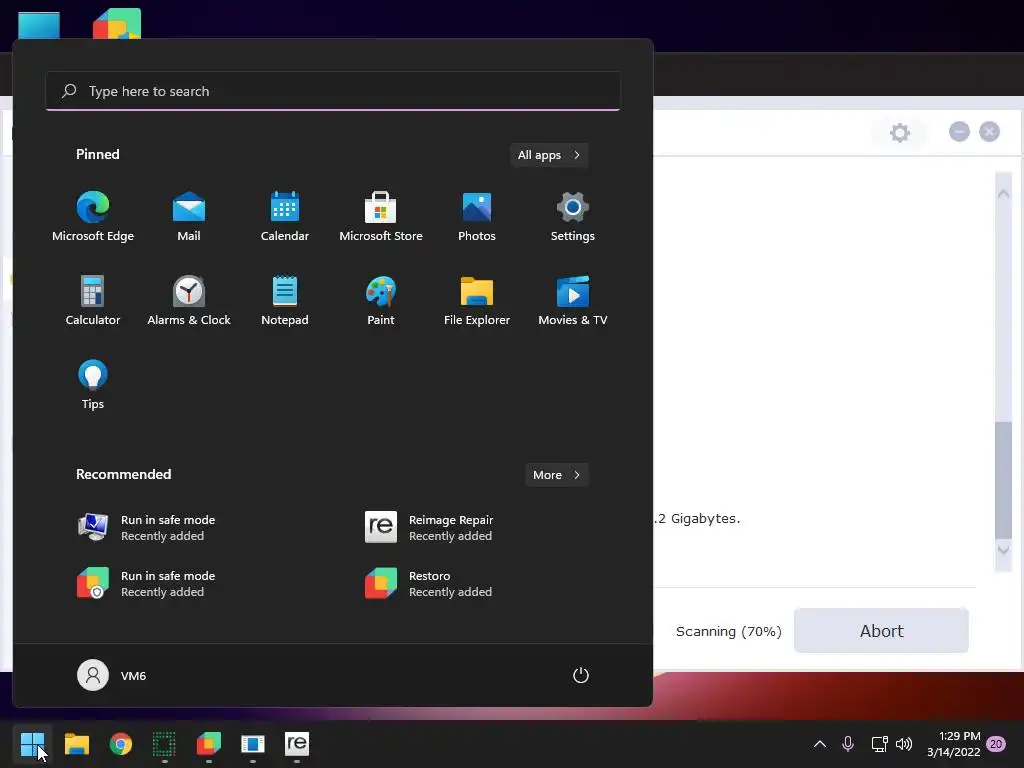Image resolution: width=1024 pixels, height=768 pixels.
Task: Expand the hidden system tray icons
Action: (x=820, y=744)
